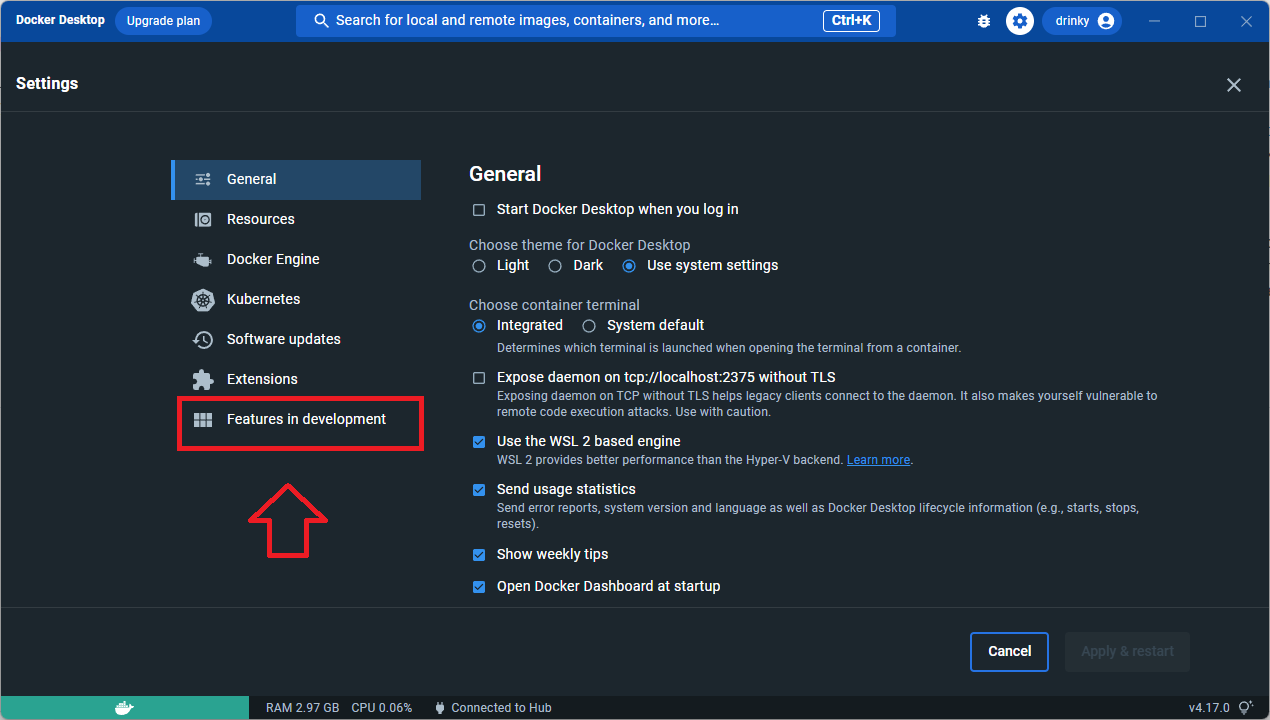Click the user avatar icon next to drinky
The height and width of the screenshot is (720, 1270).
click(x=1106, y=21)
